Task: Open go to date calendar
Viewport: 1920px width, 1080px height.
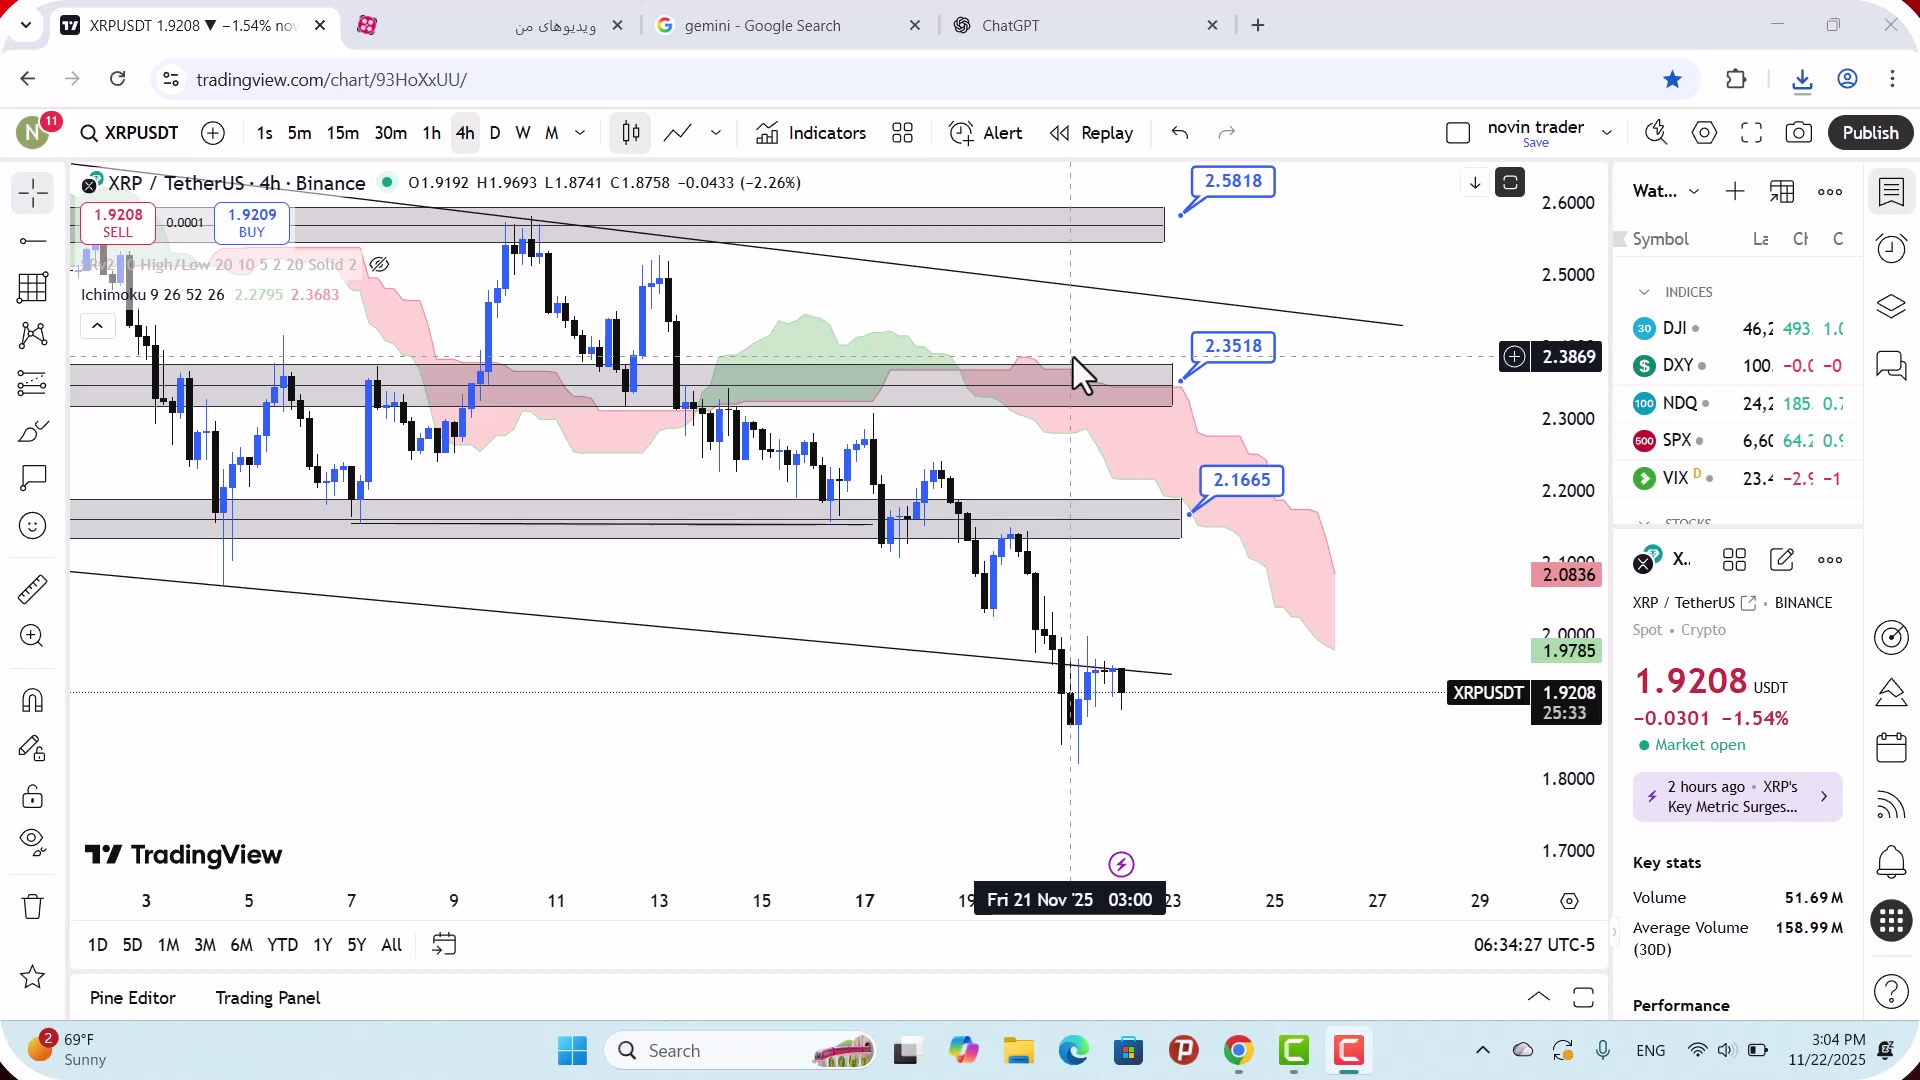Action: (x=444, y=945)
